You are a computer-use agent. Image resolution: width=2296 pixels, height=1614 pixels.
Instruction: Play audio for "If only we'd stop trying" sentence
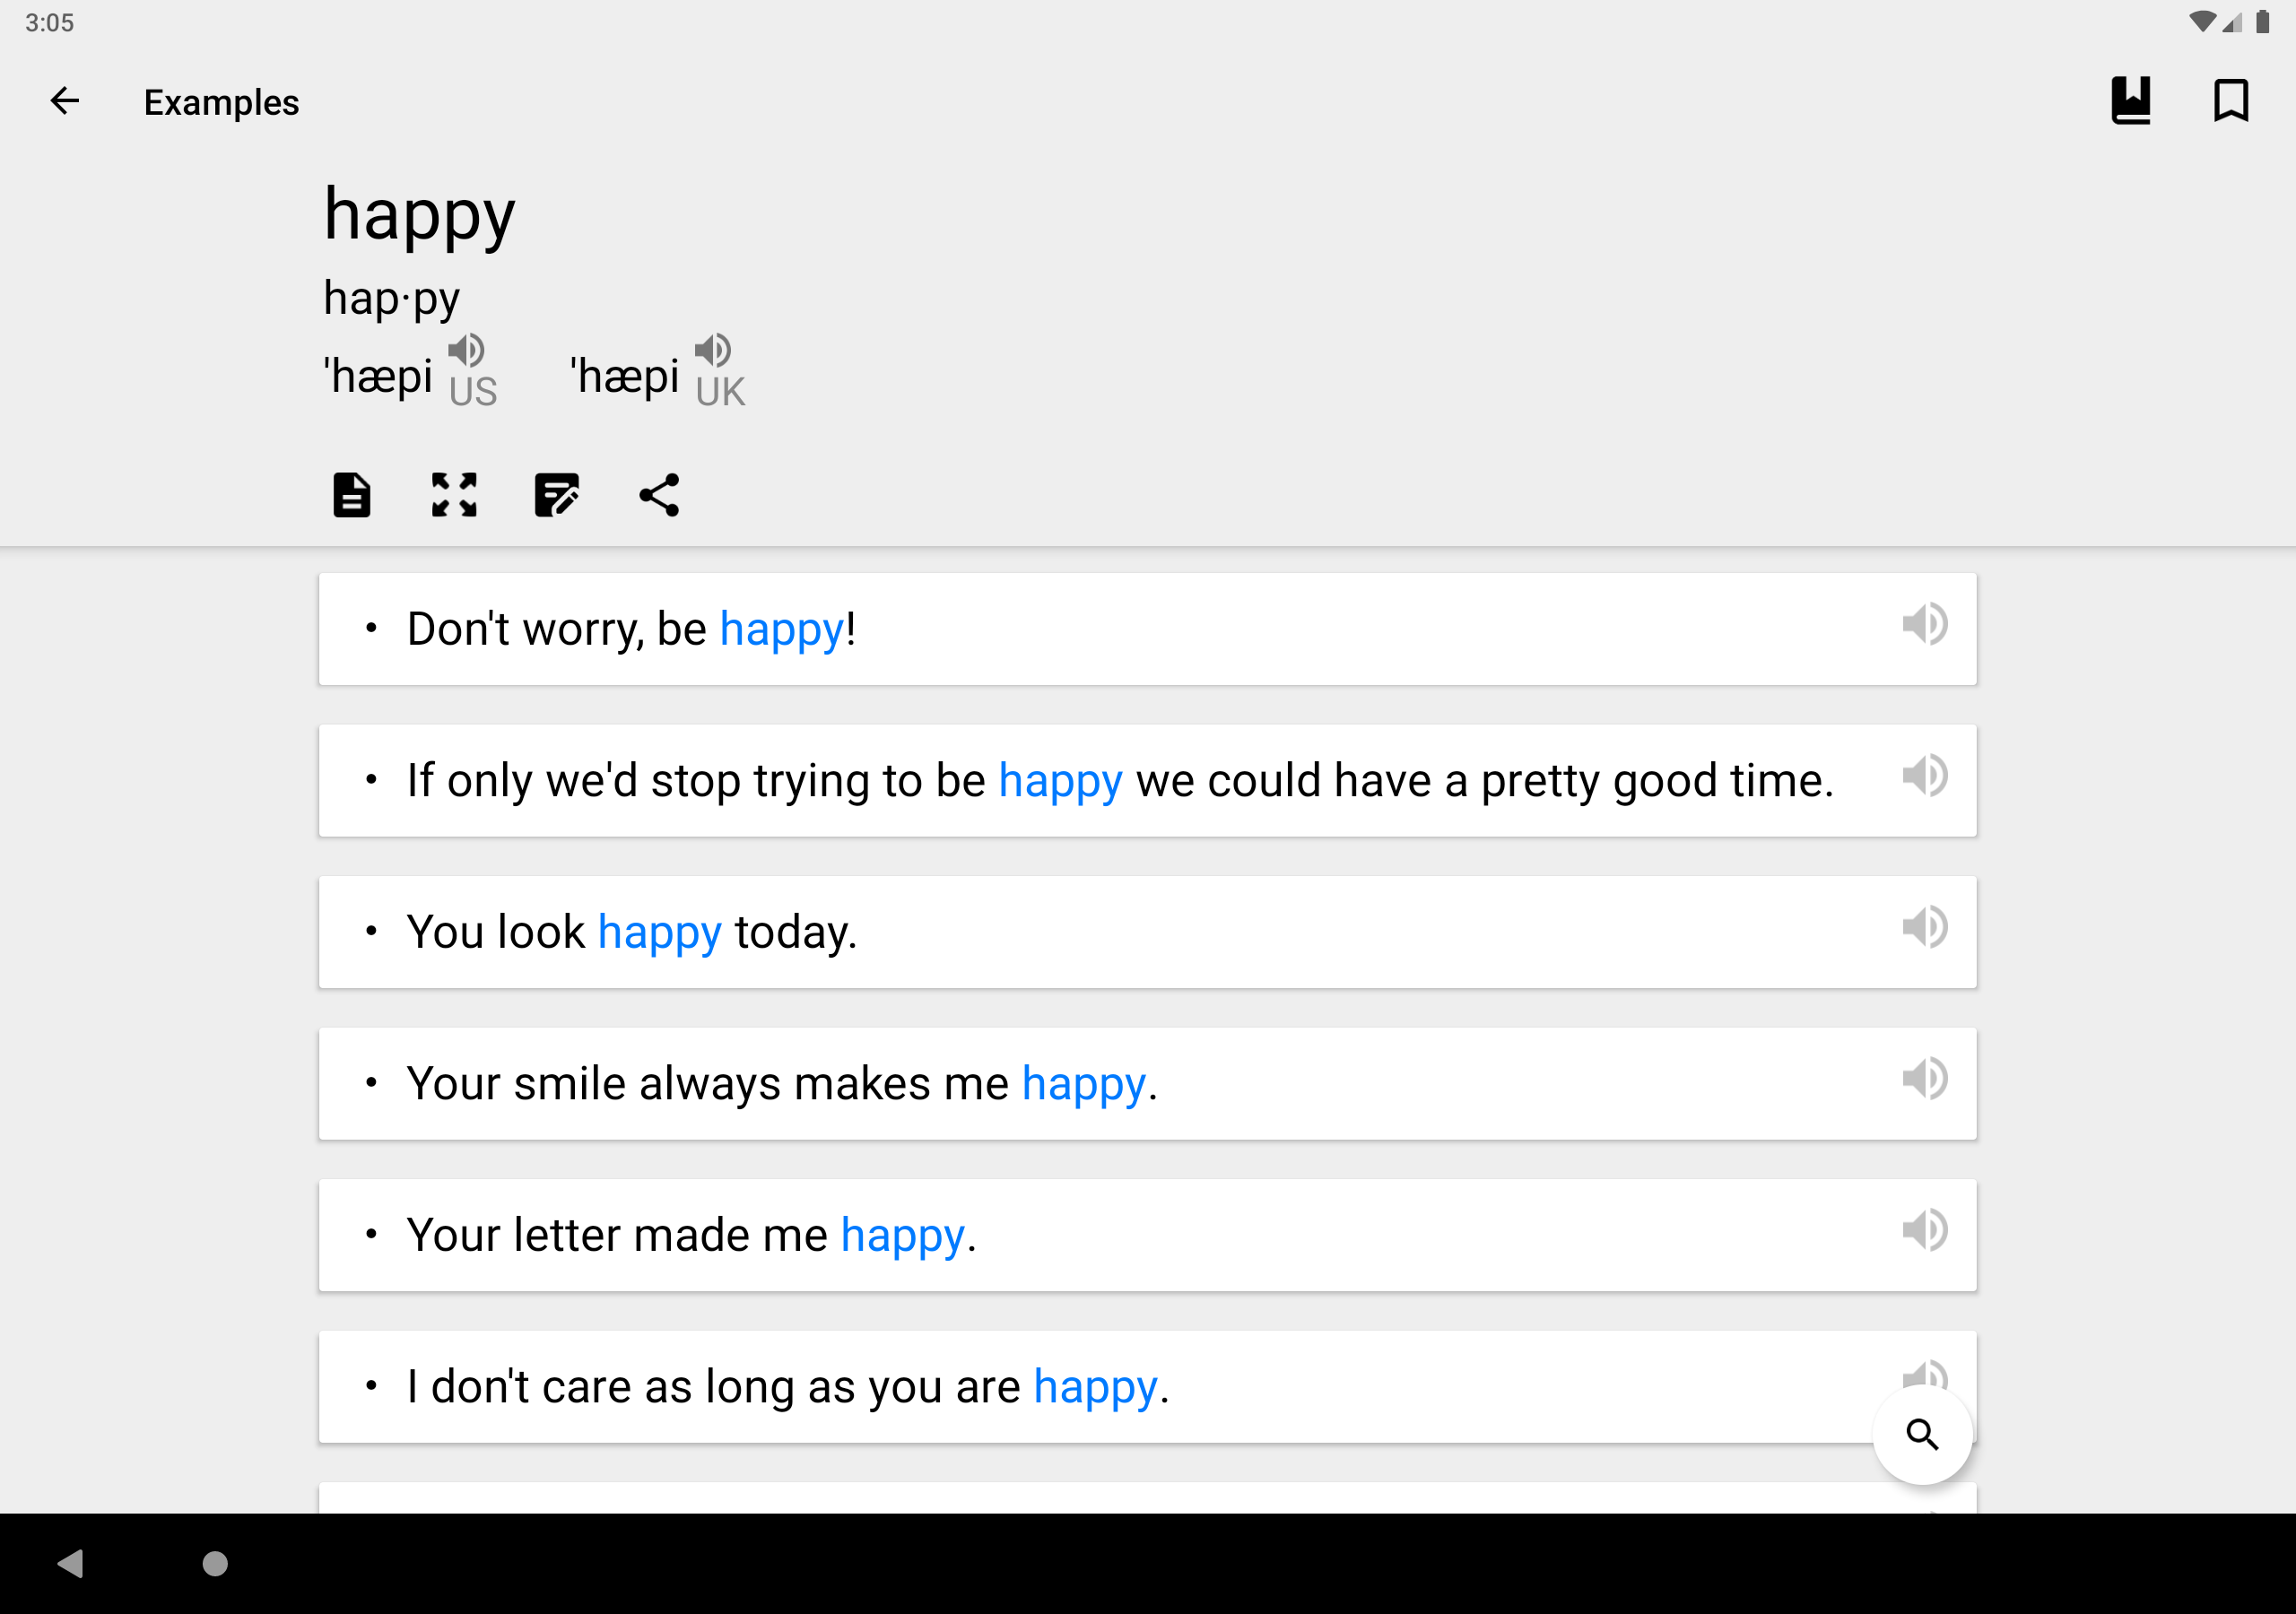(x=1924, y=775)
